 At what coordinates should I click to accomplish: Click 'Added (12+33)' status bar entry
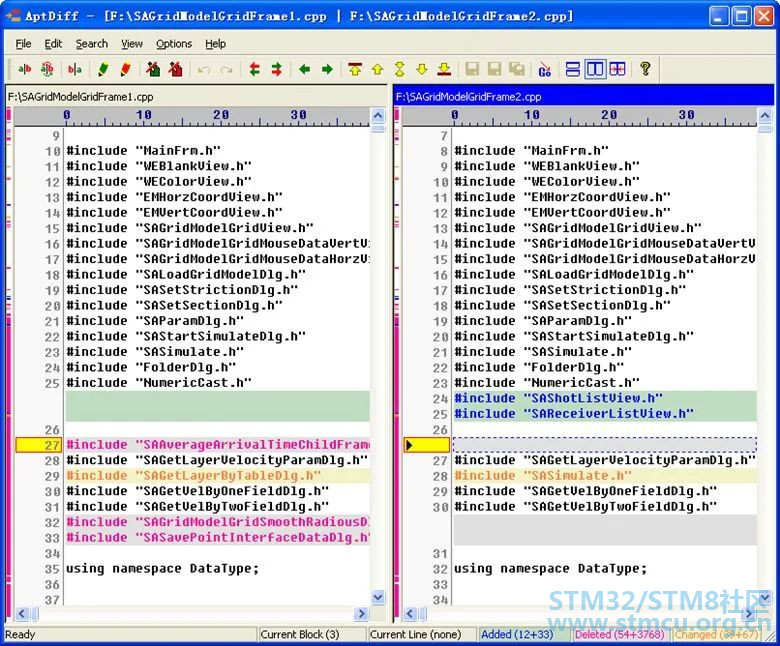[517, 635]
